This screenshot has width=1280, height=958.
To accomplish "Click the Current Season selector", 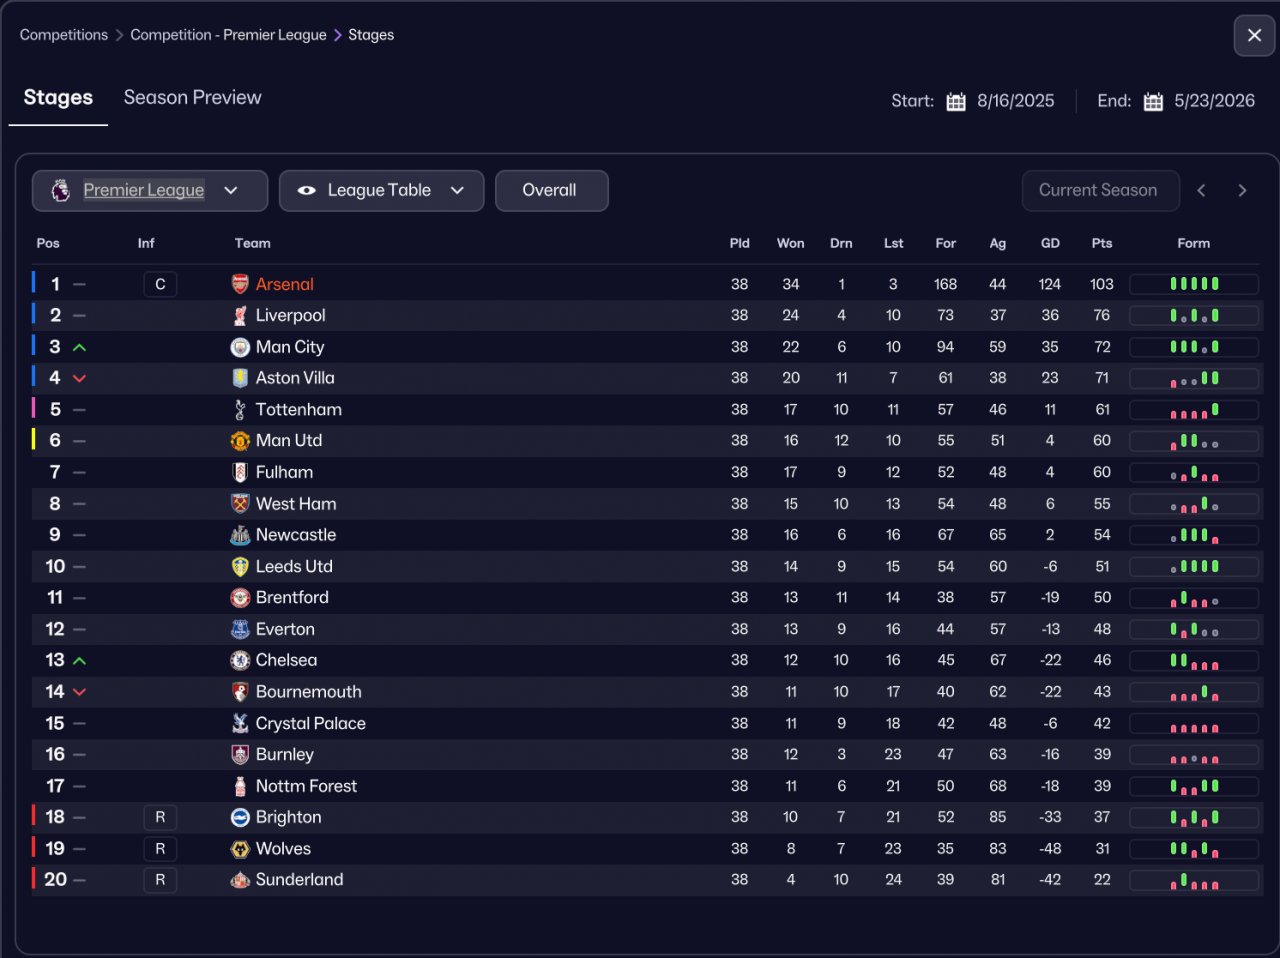I will pyautogui.click(x=1100, y=191).
